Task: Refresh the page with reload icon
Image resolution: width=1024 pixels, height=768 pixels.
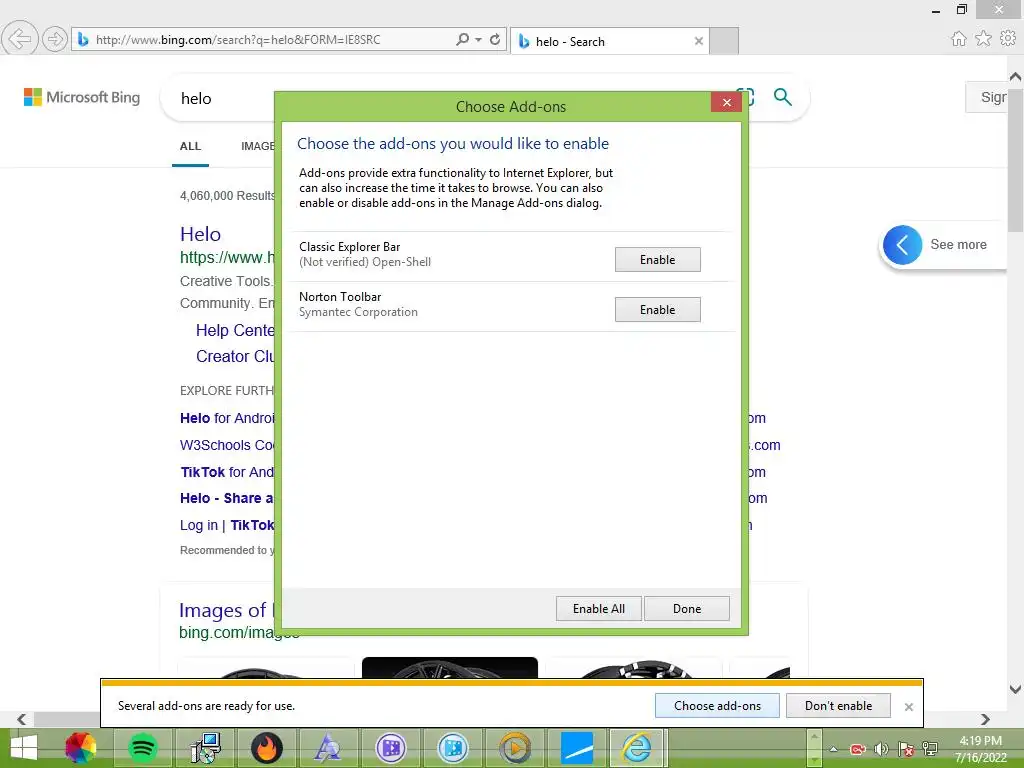Action: coord(495,39)
